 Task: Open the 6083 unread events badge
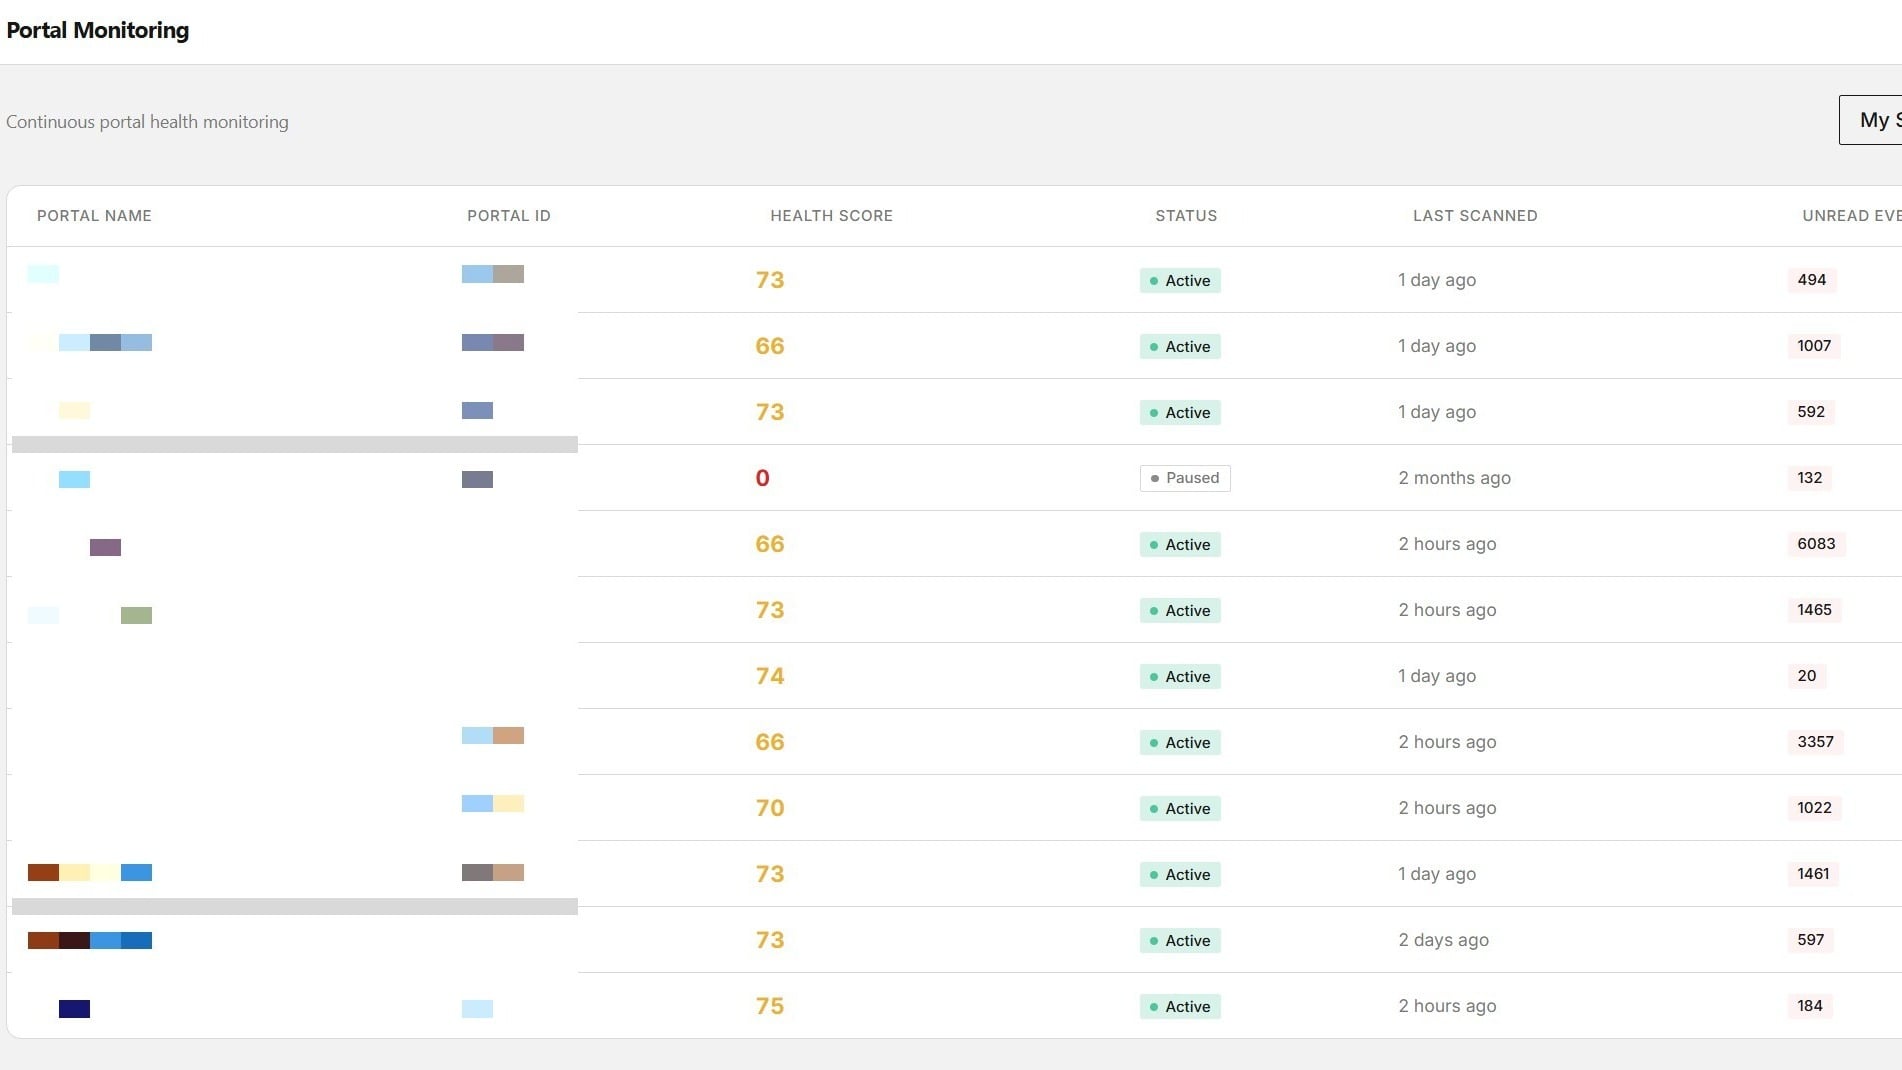1816,544
